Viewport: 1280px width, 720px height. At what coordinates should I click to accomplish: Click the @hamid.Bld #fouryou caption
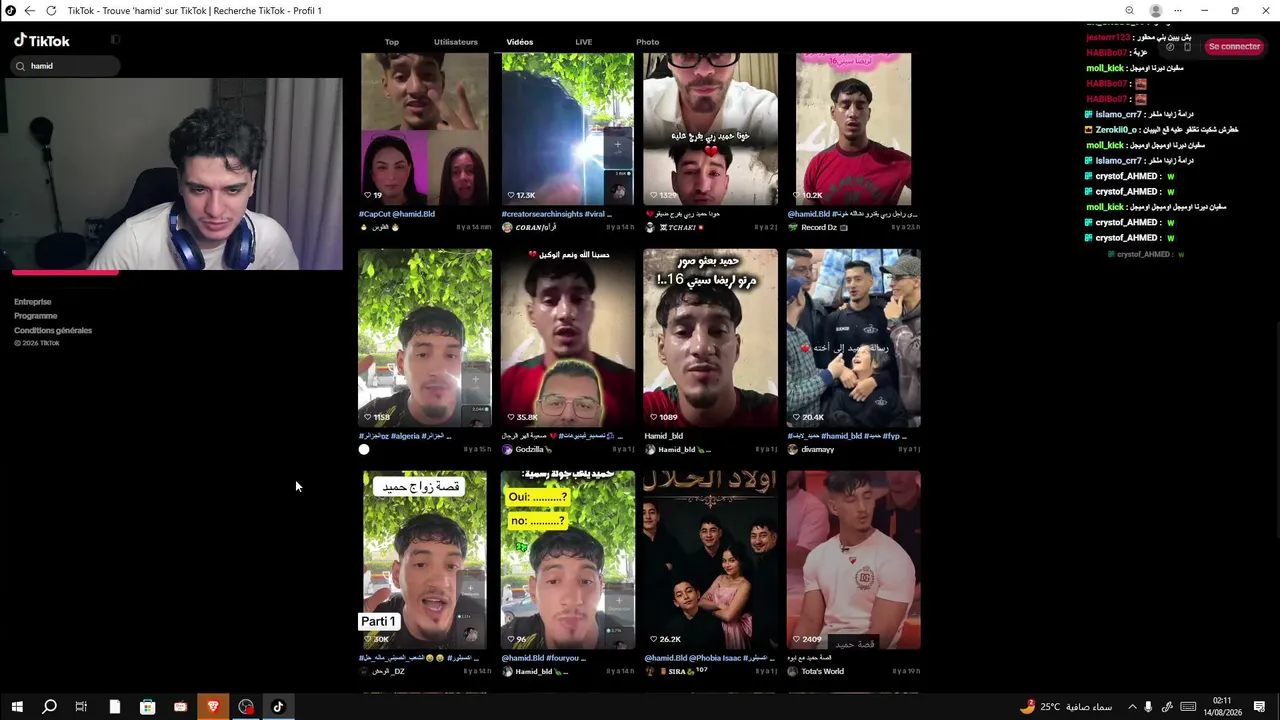click(543, 658)
